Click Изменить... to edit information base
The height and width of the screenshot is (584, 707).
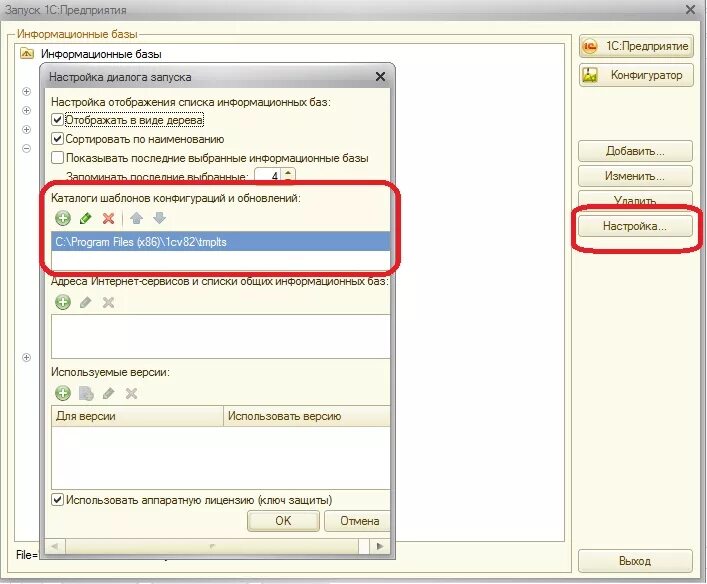coord(635,176)
